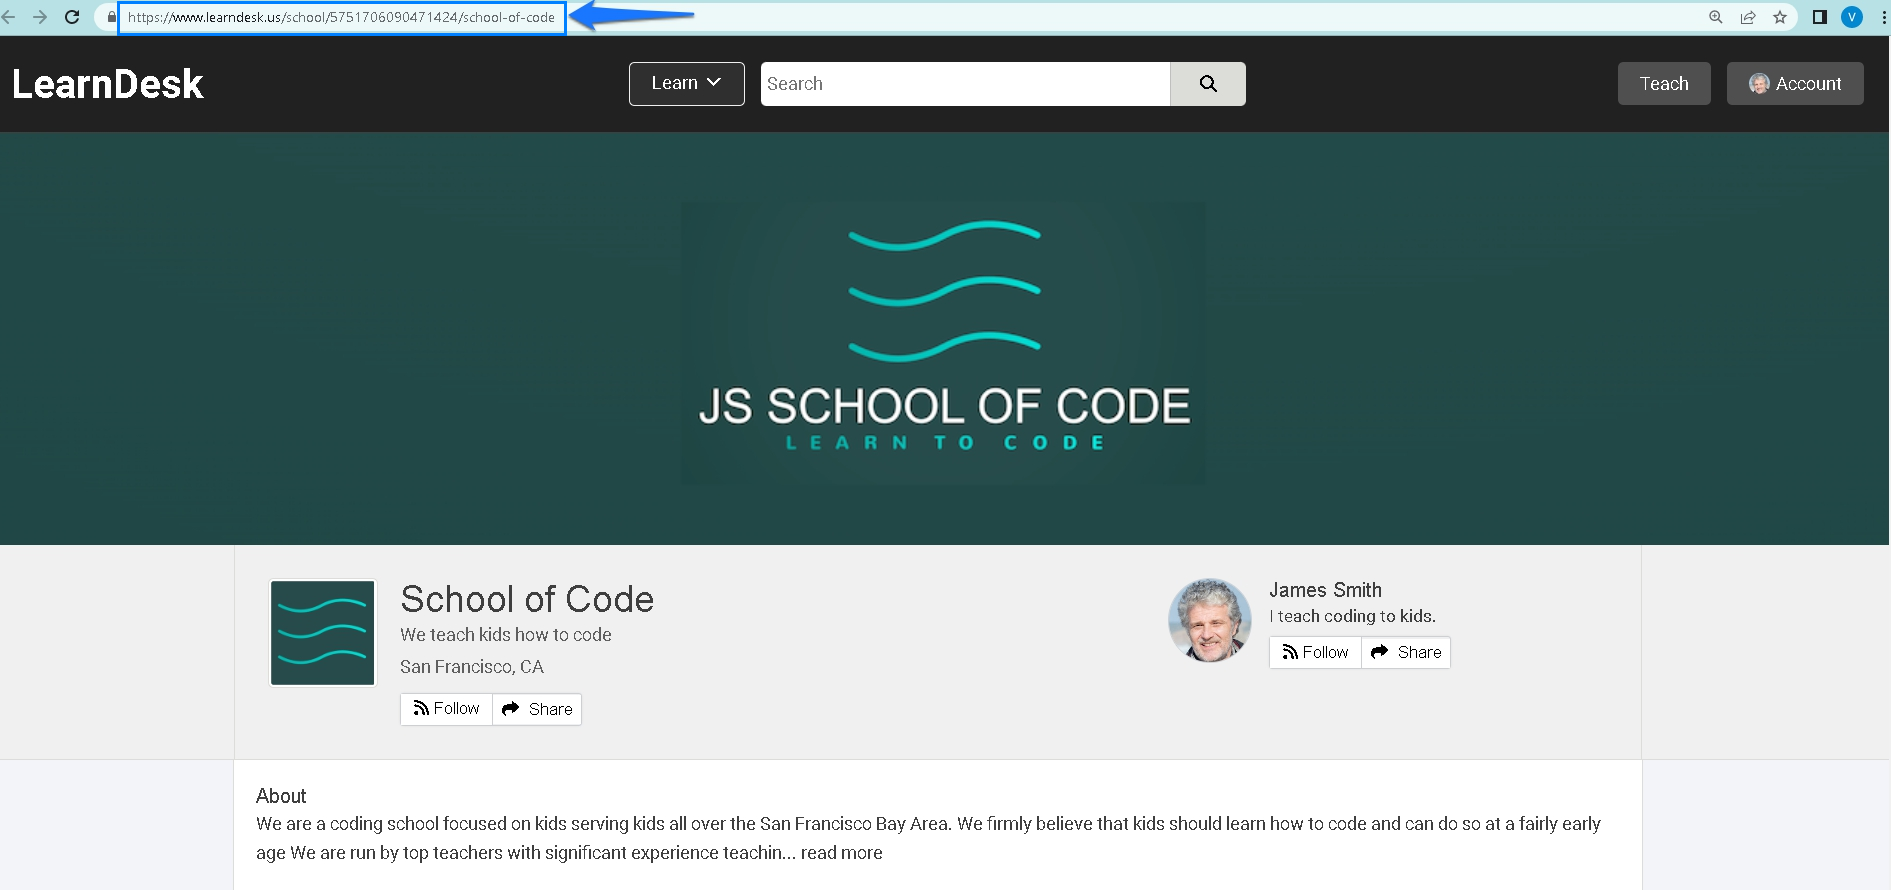Follow the School of Code
The image size is (1891, 890).
pos(446,709)
